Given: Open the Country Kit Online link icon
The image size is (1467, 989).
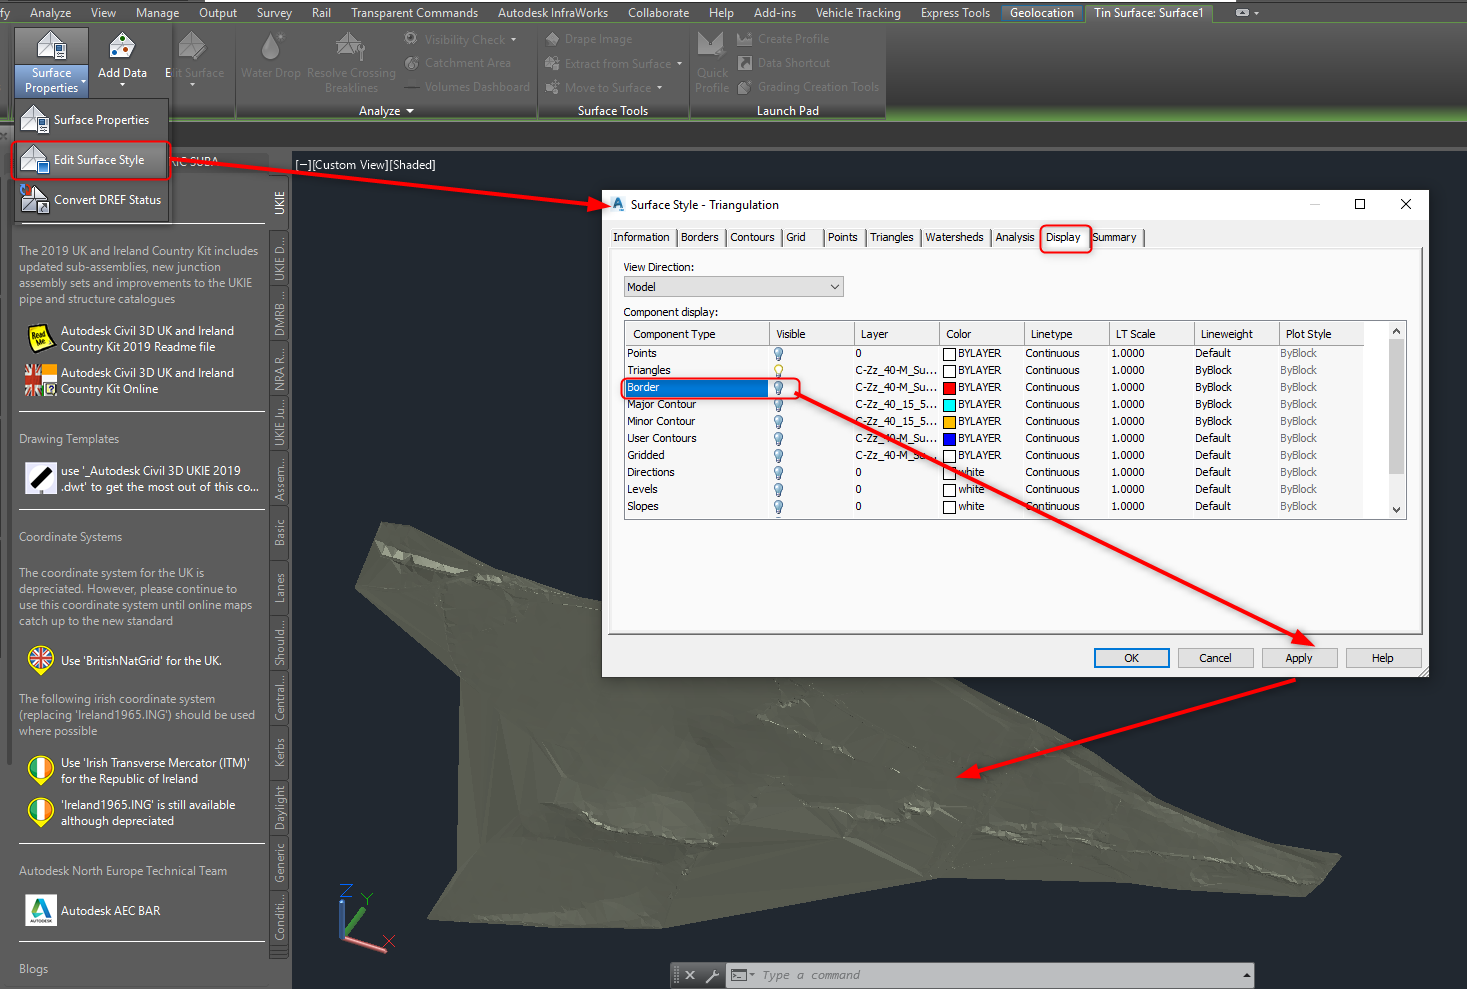Looking at the screenshot, I should point(40,380).
